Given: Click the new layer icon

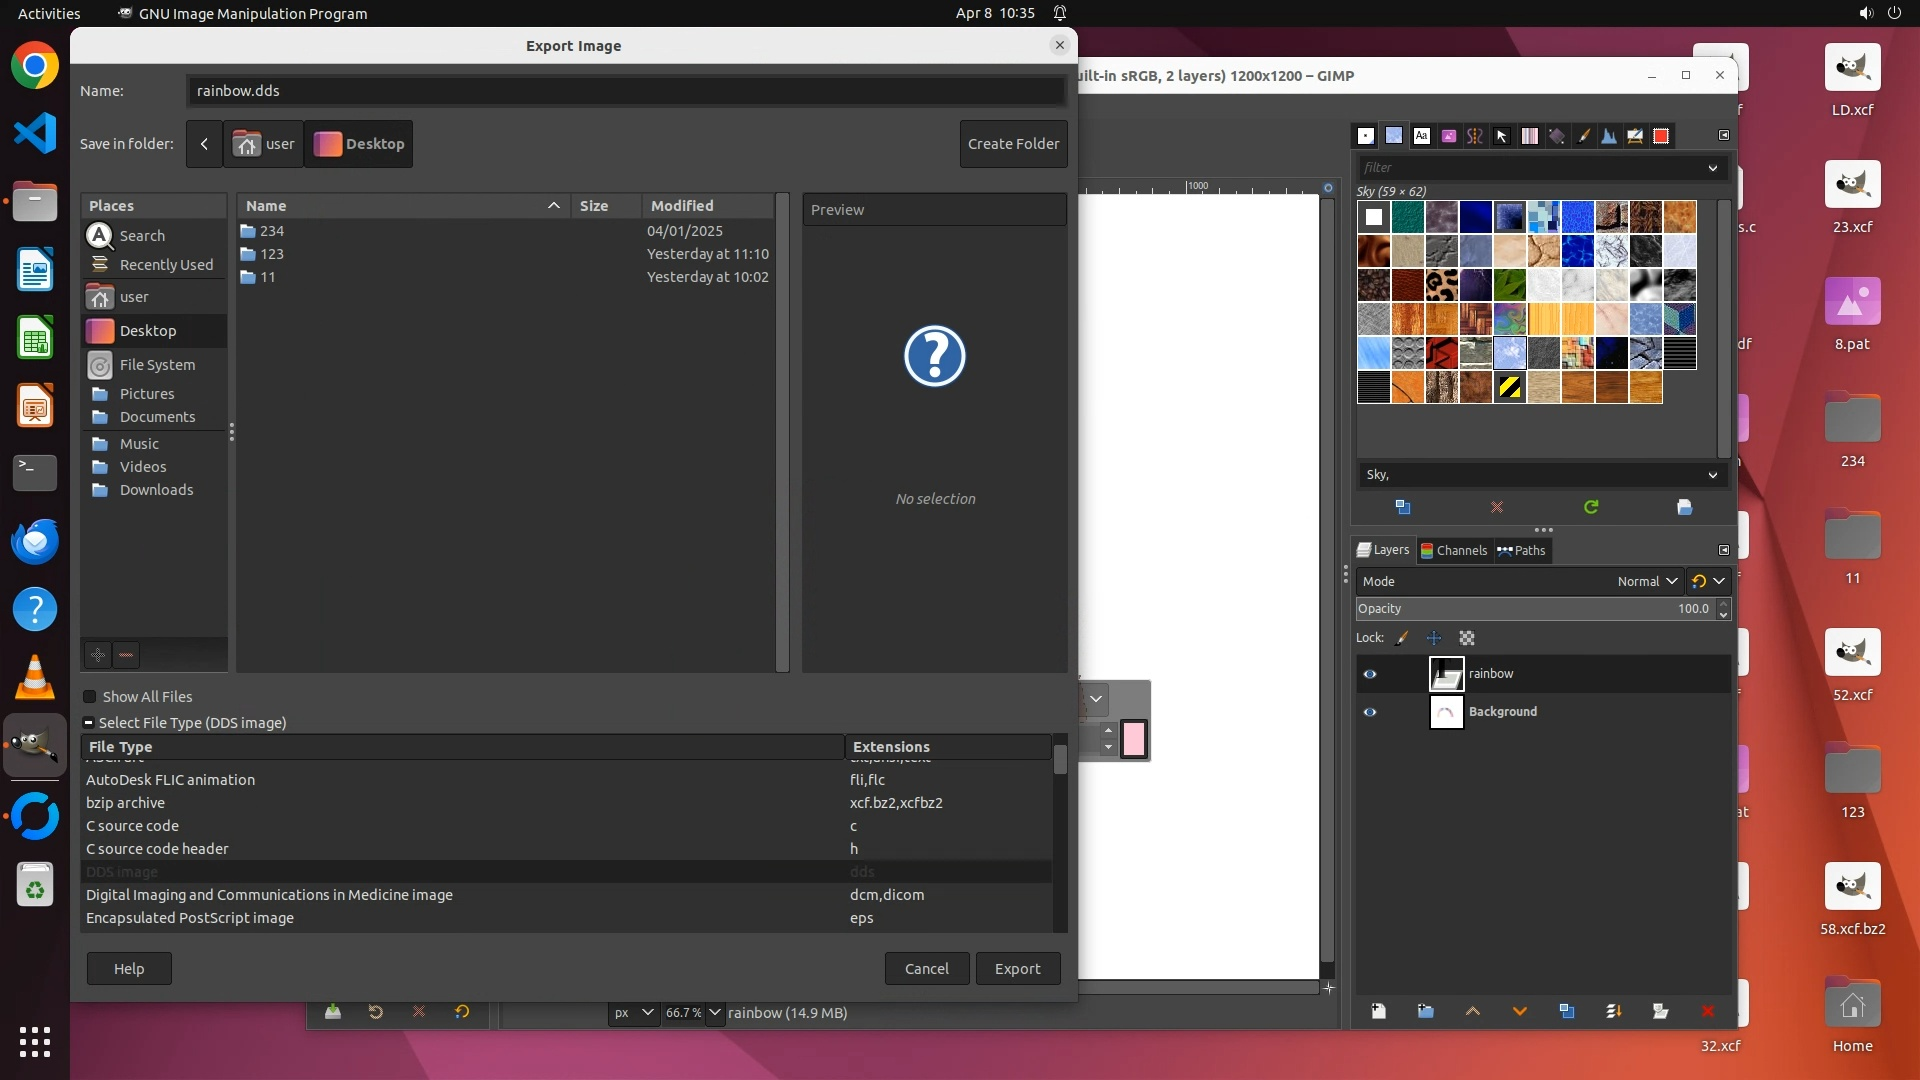Looking at the screenshot, I should coord(1379,1011).
